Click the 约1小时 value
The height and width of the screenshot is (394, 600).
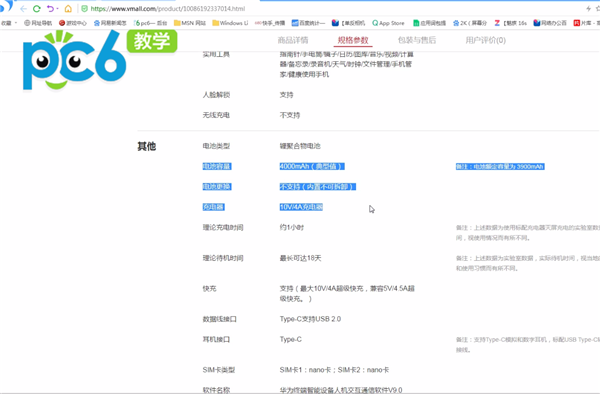(292, 228)
